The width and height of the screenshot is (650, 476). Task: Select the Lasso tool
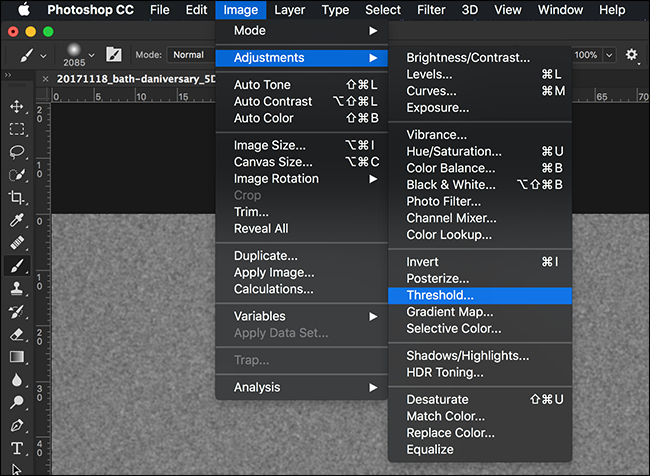[17, 152]
